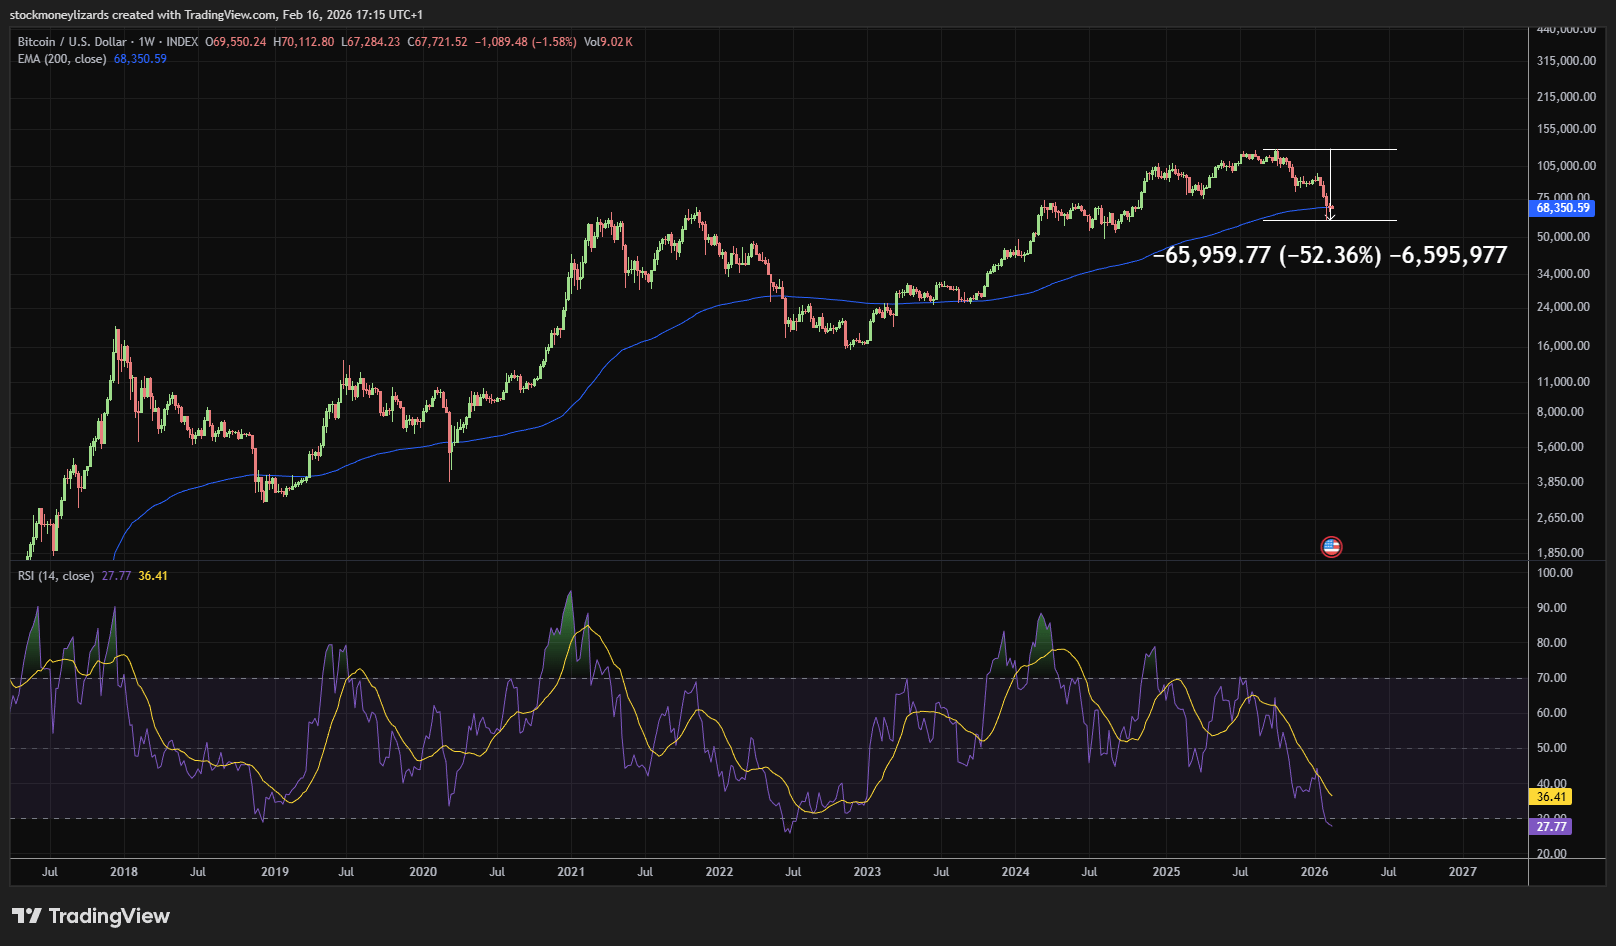
Task: Click the 24,000.00 price axis label
Action: point(1563,307)
